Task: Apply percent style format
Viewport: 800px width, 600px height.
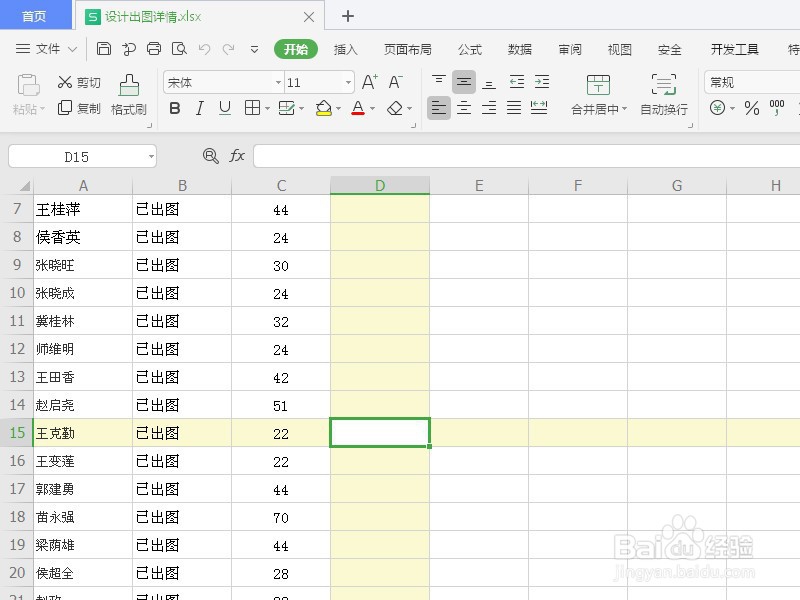Action: [752, 108]
